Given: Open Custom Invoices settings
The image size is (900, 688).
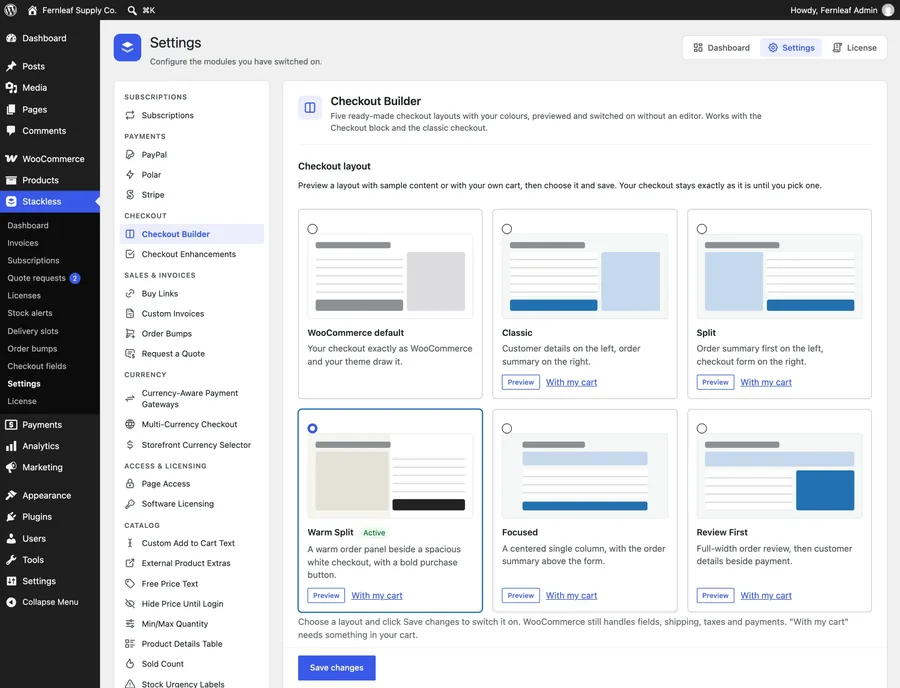Looking at the screenshot, I should point(192,314).
